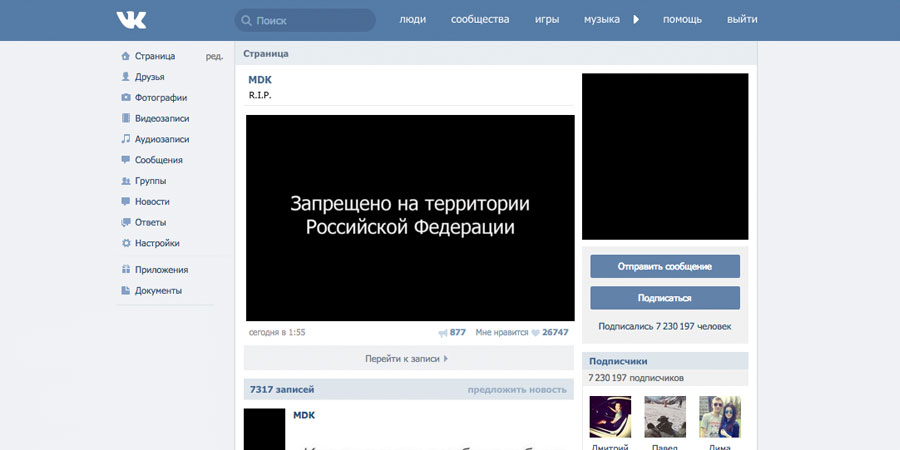Click the replies icon beside Ответы
This screenshot has height=450, width=900.
[x=126, y=222]
